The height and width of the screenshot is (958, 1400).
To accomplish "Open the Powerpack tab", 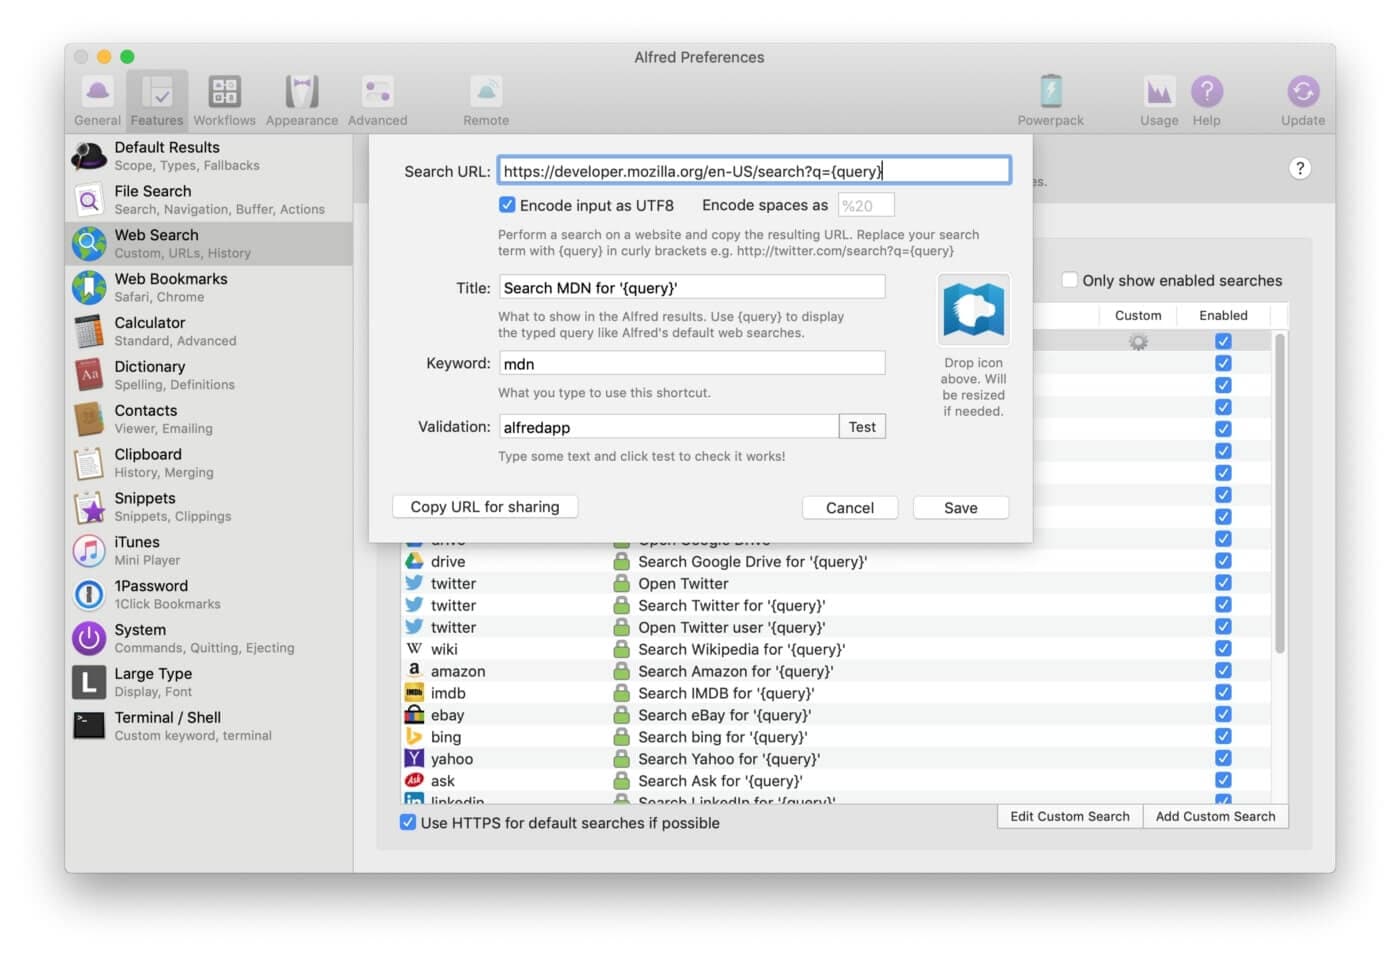I will coord(1050,101).
